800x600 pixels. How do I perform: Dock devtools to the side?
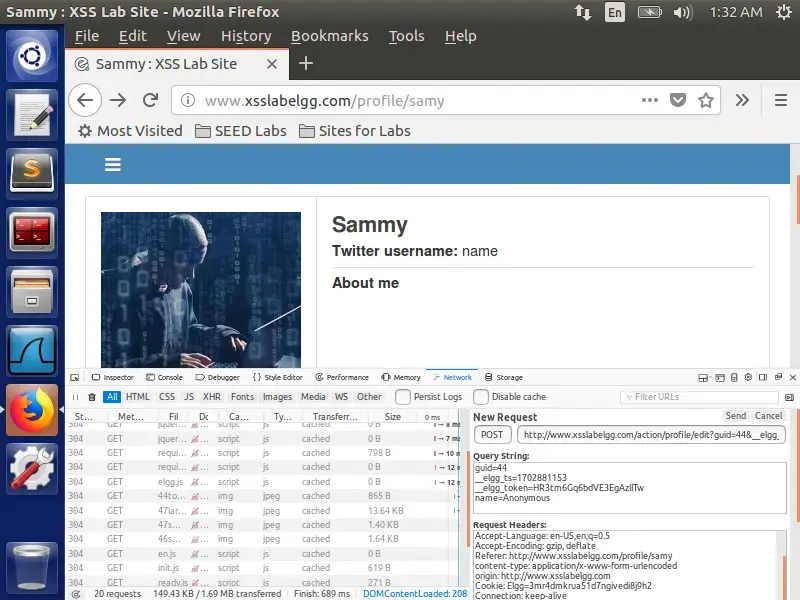[763, 377]
